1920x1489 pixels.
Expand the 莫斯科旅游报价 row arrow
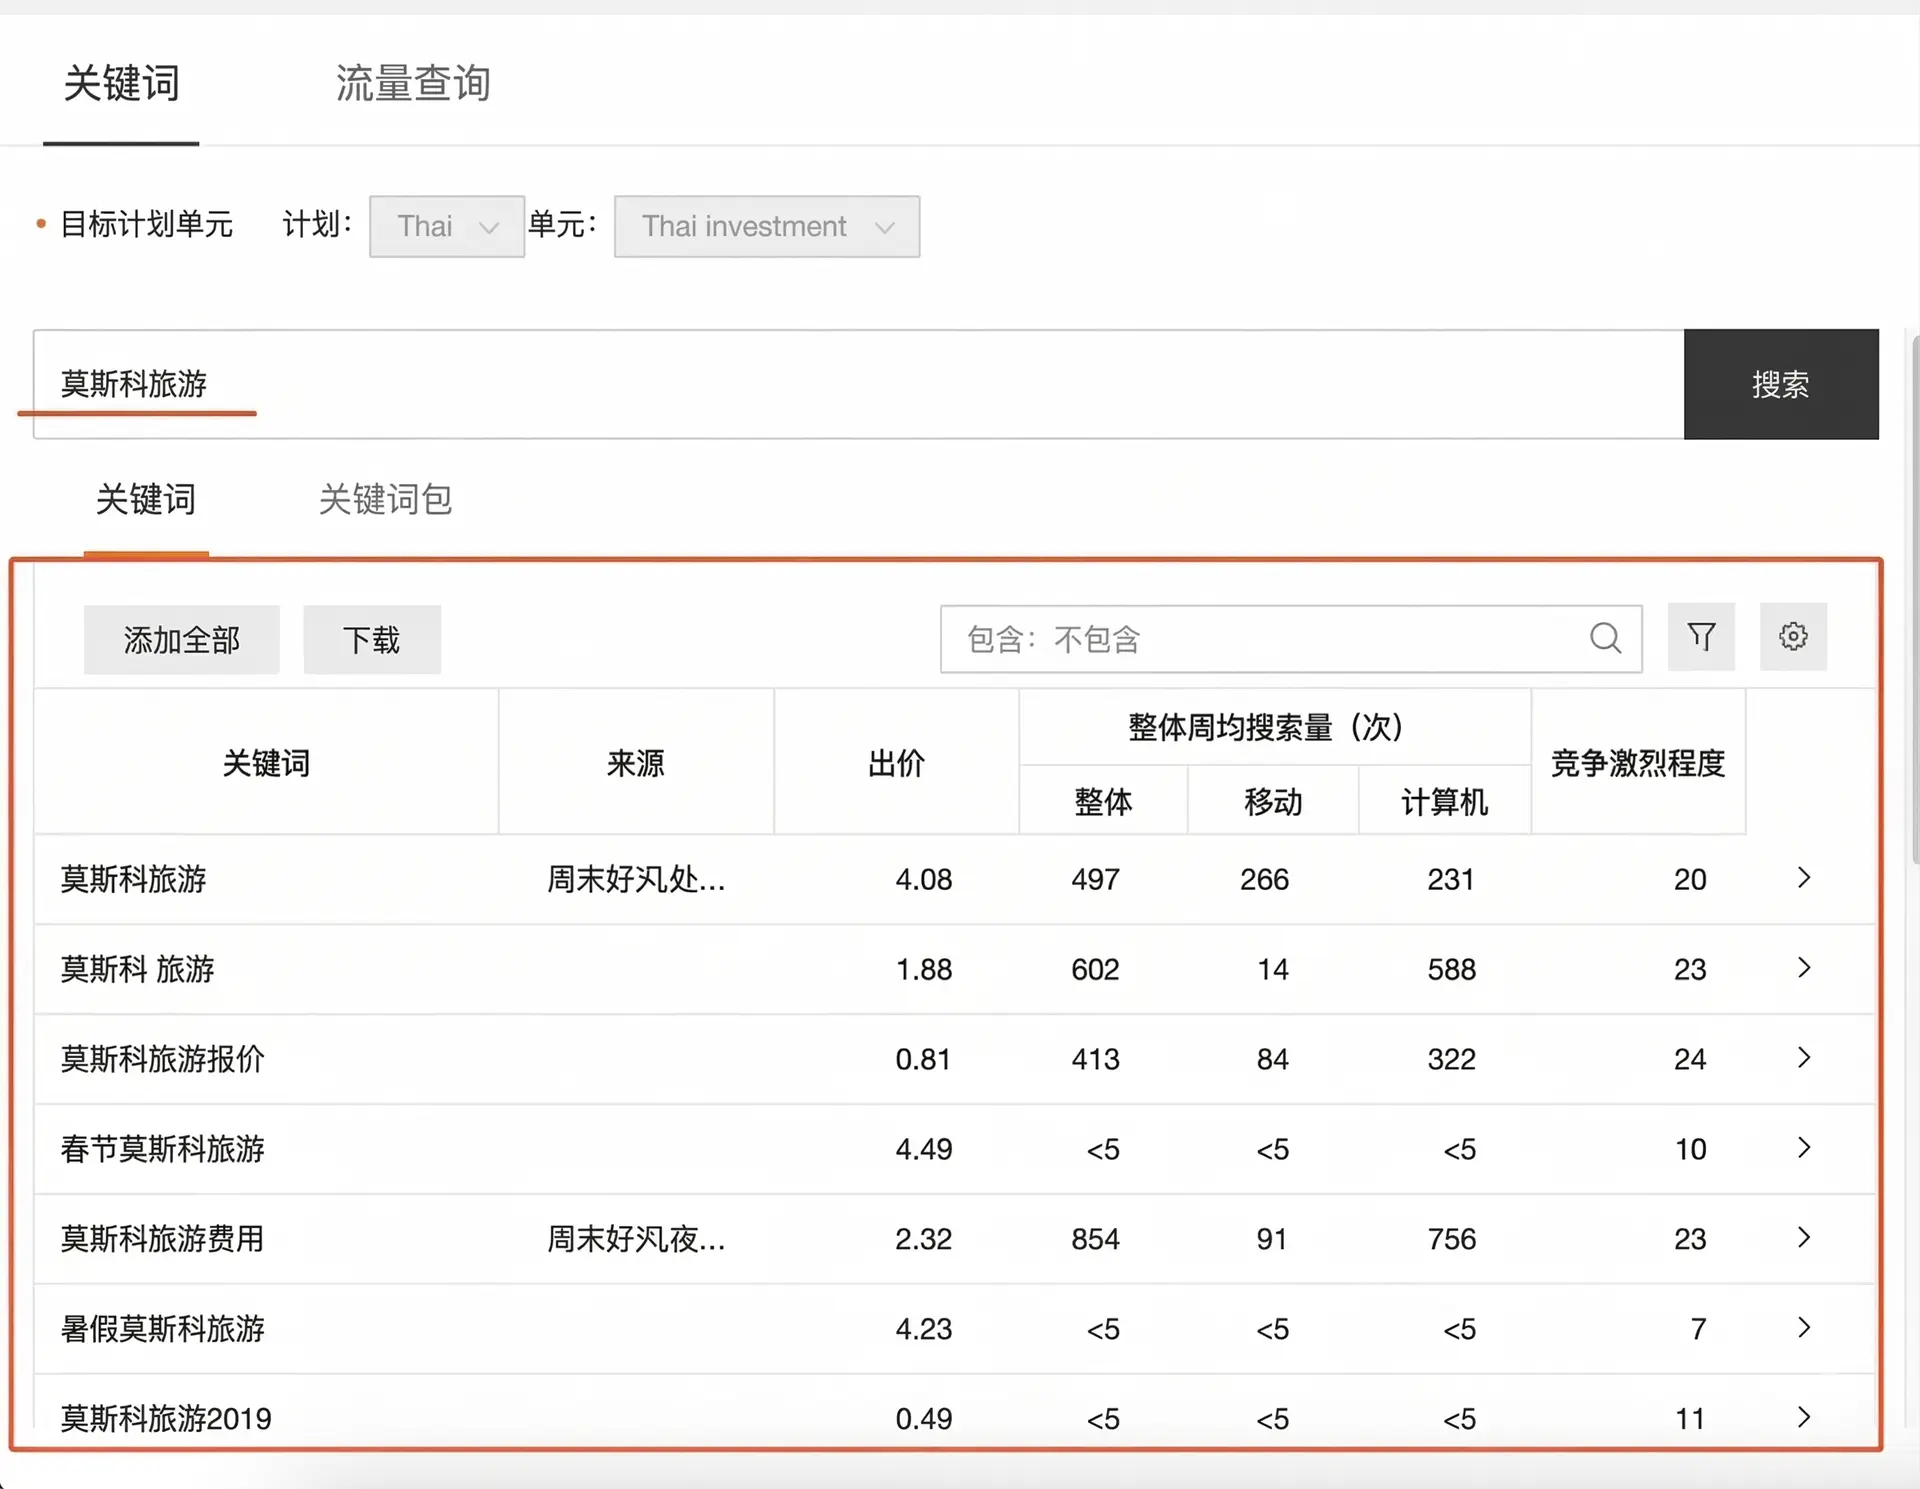click(1804, 1058)
